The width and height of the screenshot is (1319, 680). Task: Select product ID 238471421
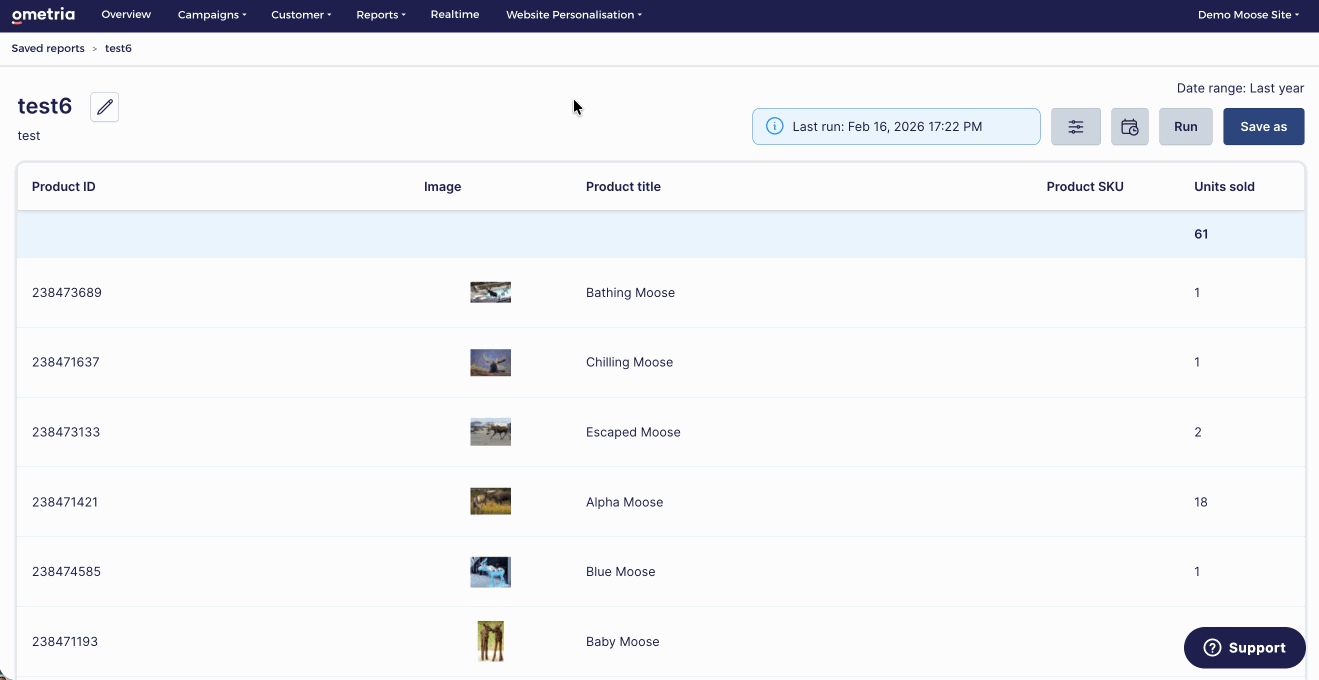pyautogui.click(x=65, y=502)
